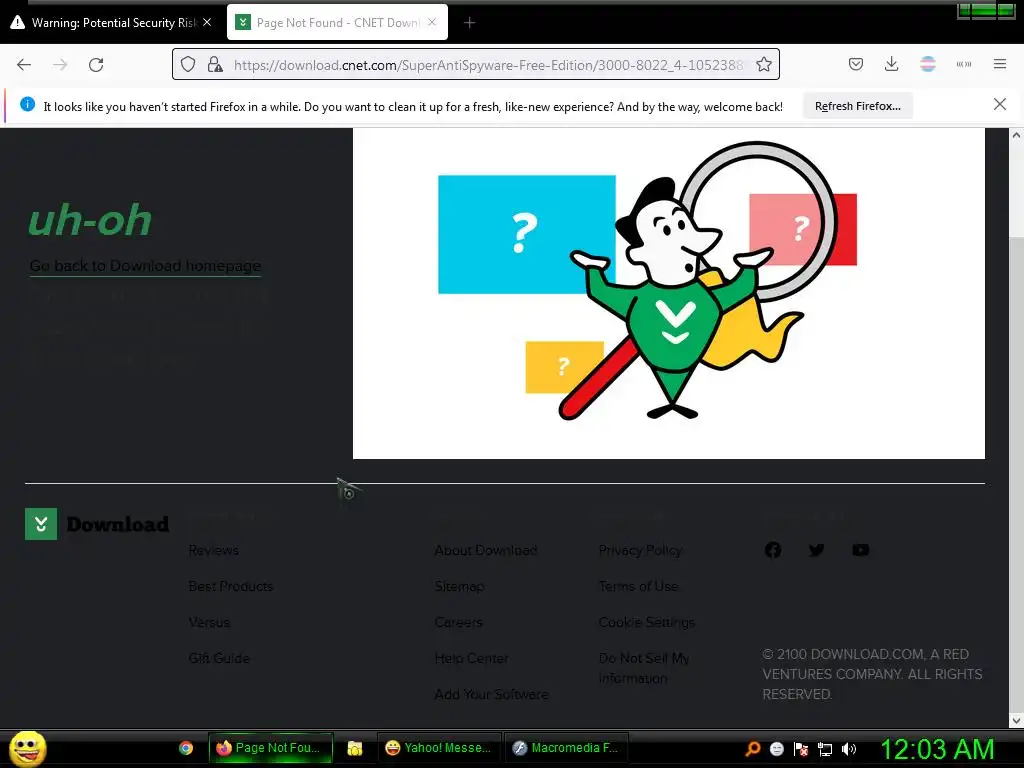Switch to the Warning: Potential Security Risk tab
The image size is (1024, 768).
[111, 22]
